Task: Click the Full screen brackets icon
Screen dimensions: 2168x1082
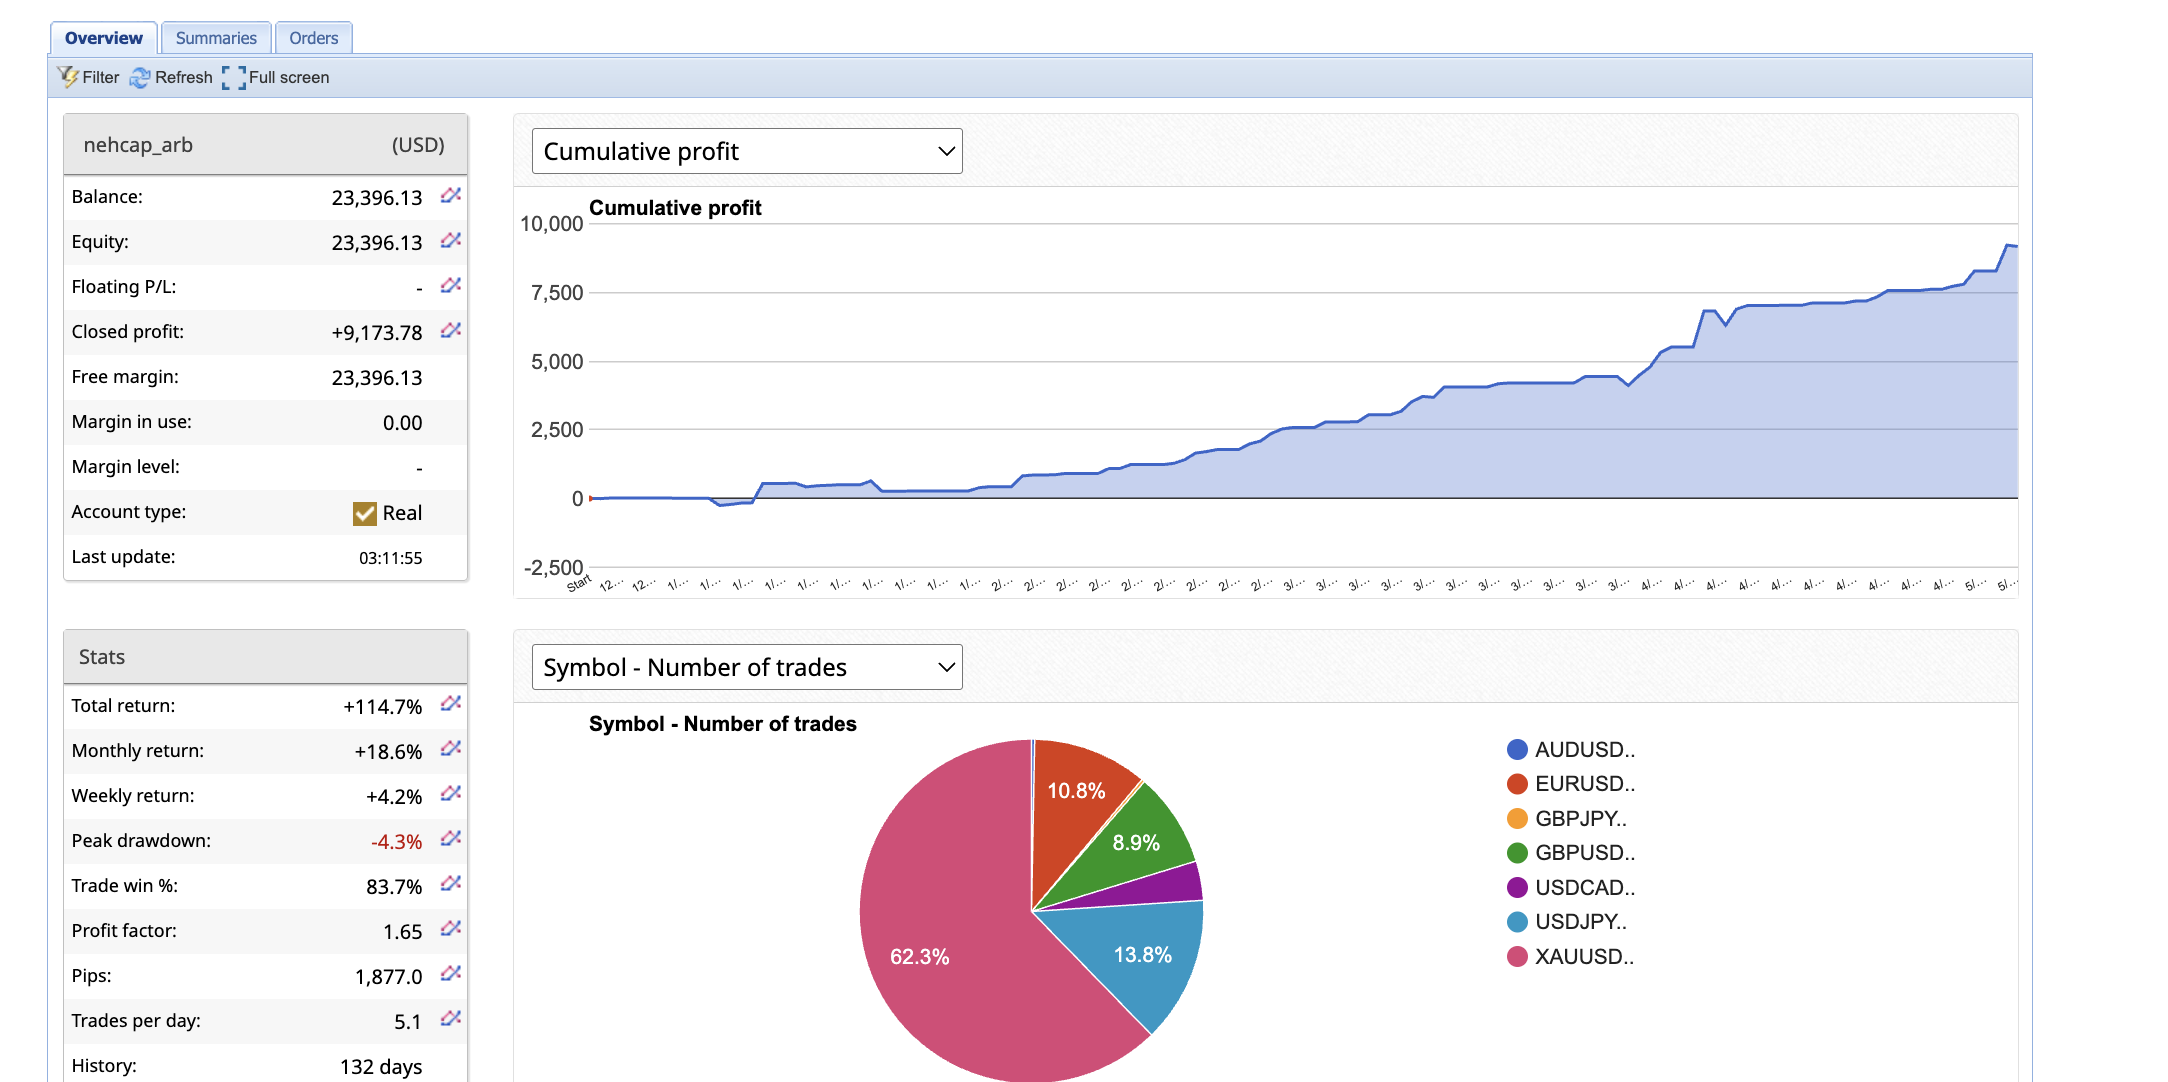Action: (233, 77)
